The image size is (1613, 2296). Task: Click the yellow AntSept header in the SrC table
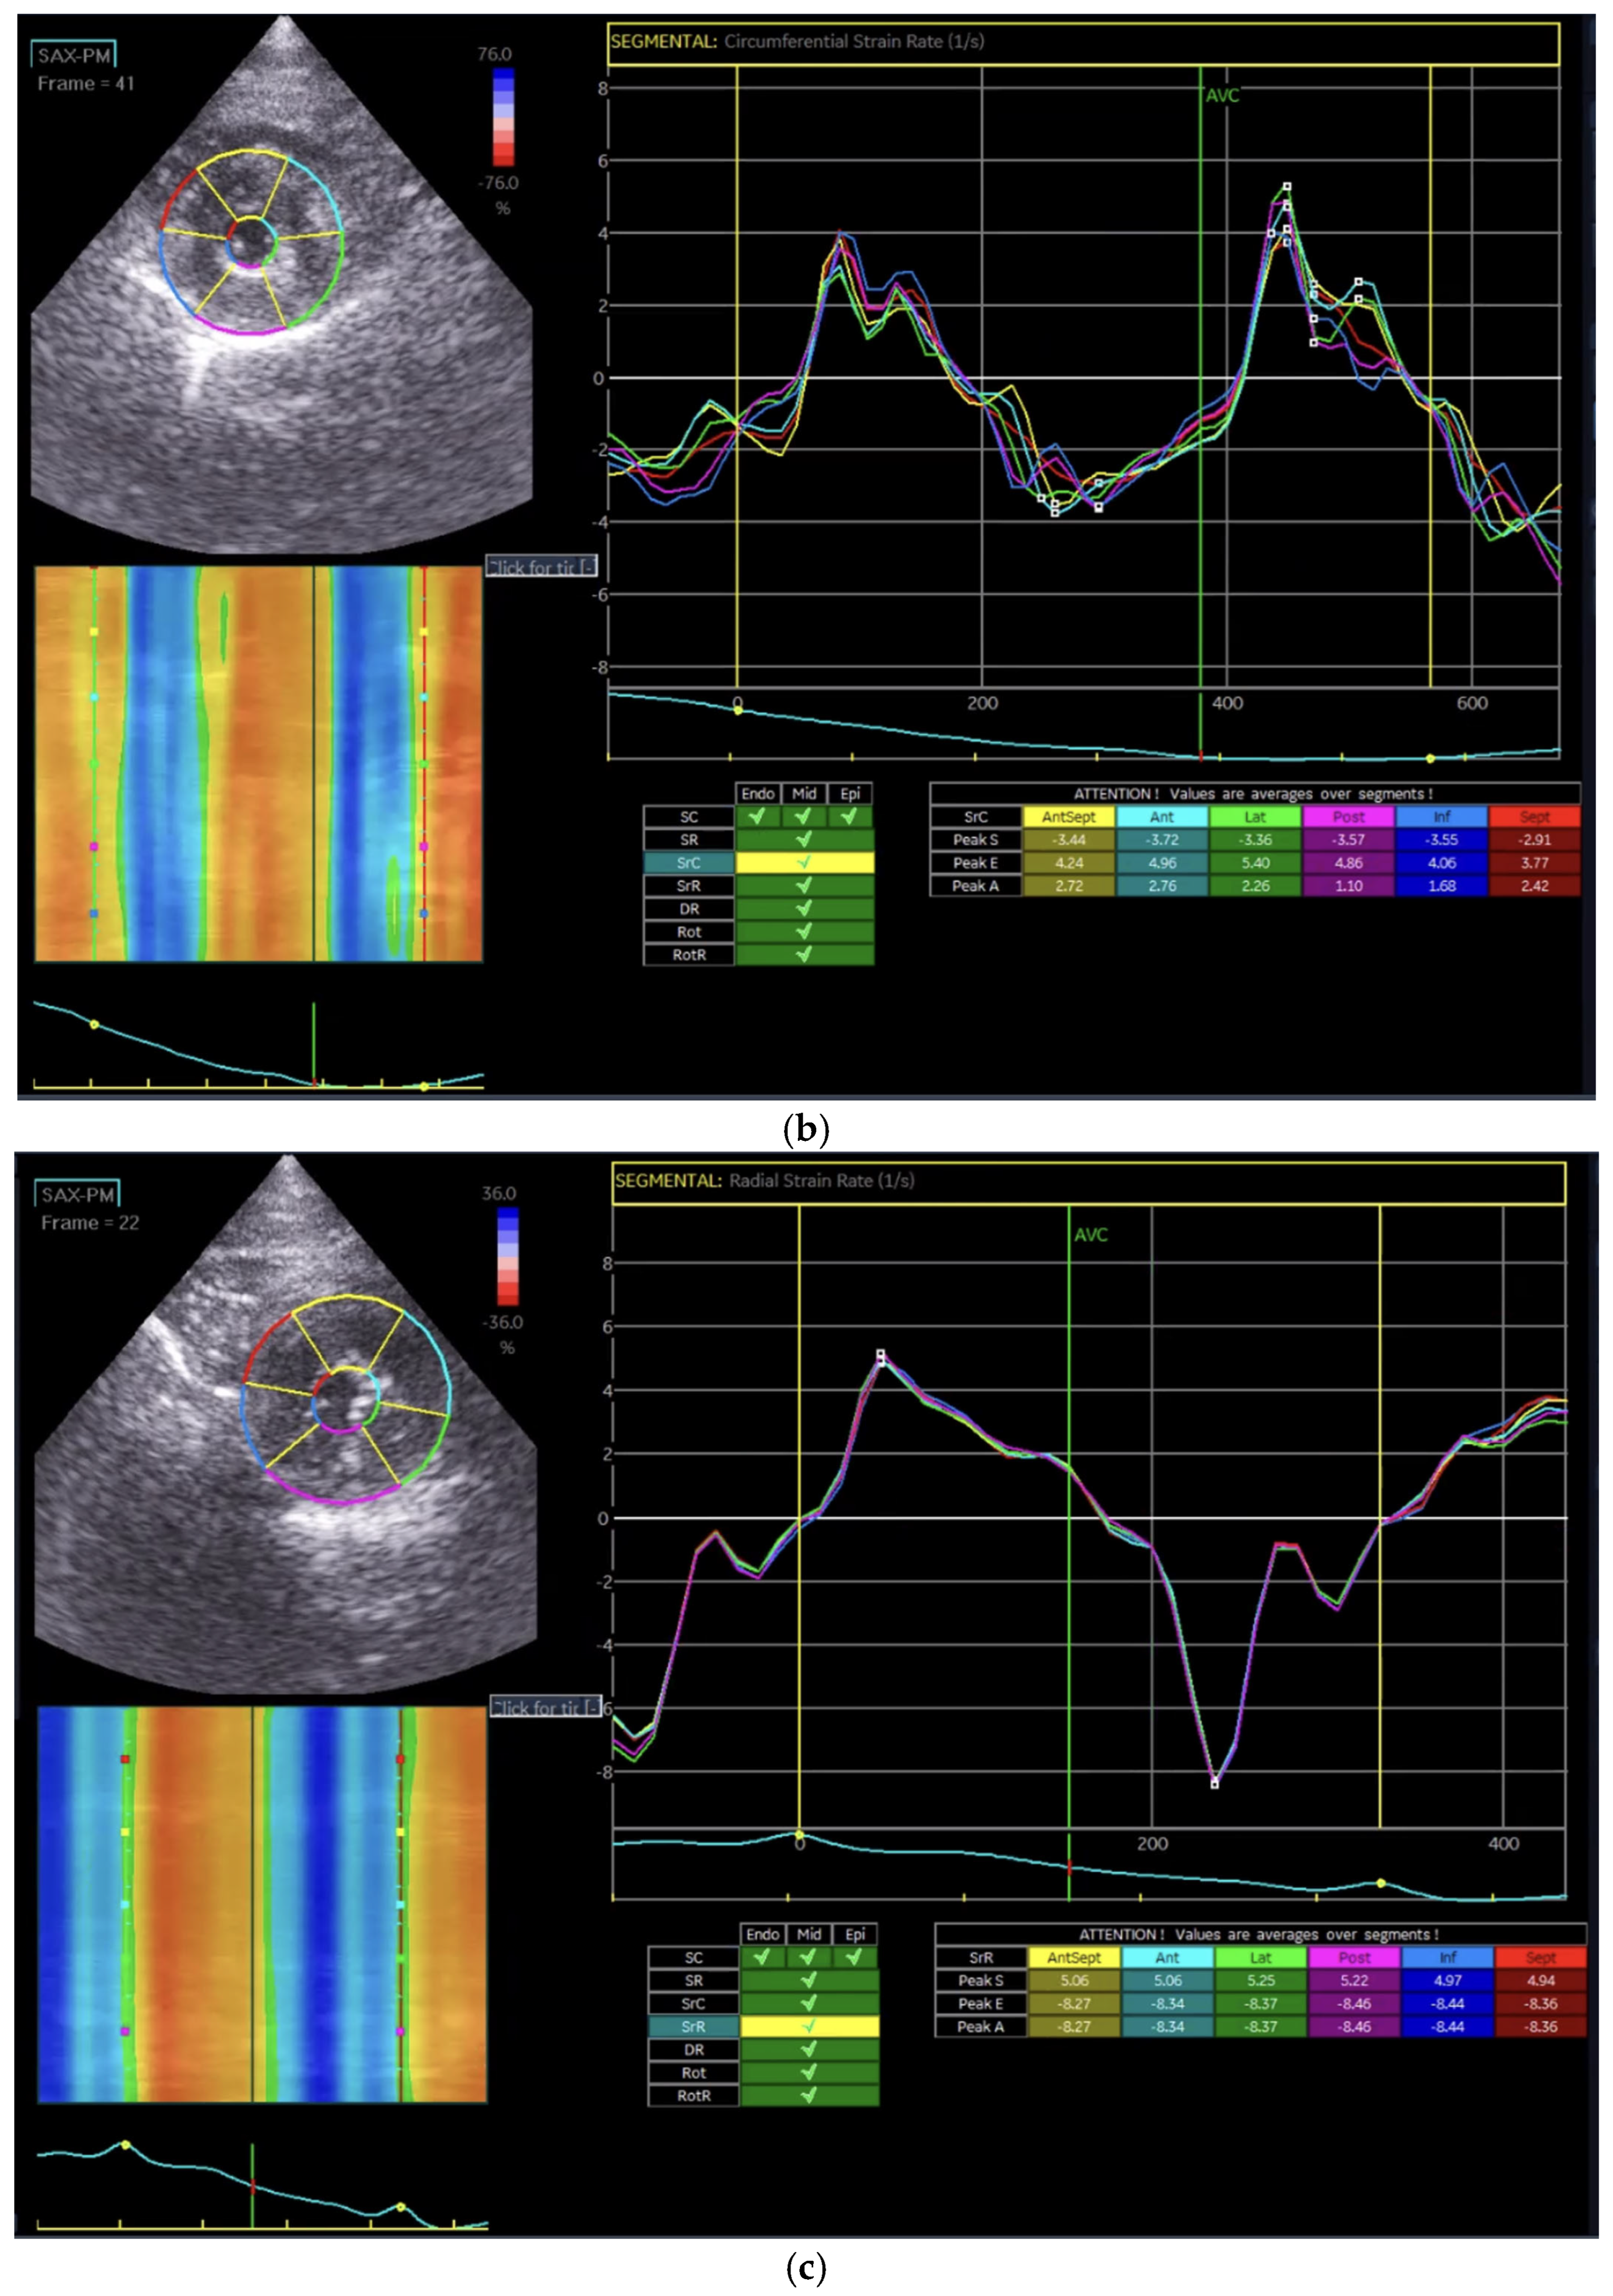tap(1068, 816)
